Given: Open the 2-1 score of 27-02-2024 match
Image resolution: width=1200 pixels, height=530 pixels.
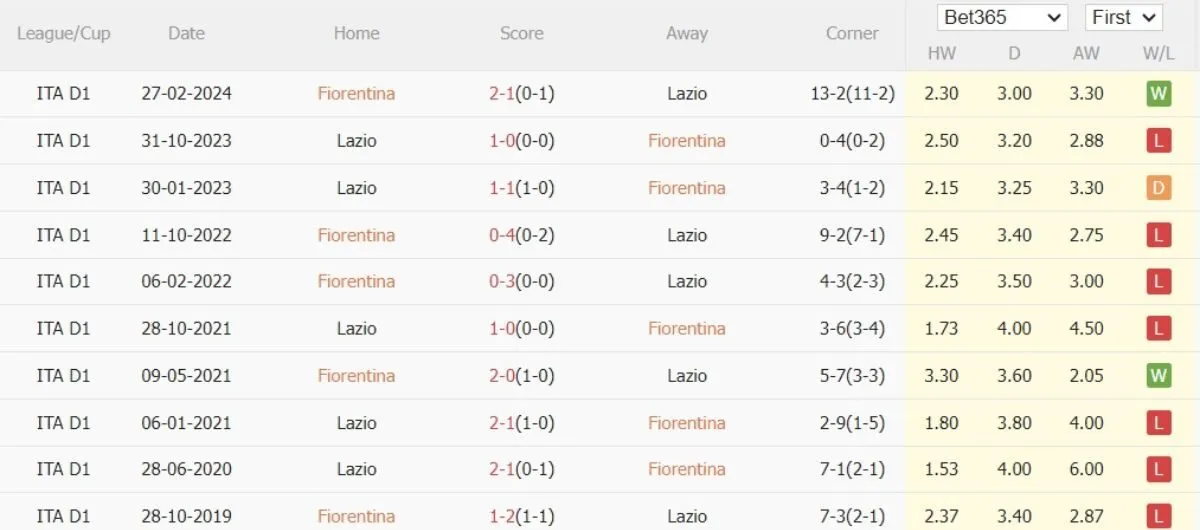Looking at the screenshot, I should (x=501, y=94).
